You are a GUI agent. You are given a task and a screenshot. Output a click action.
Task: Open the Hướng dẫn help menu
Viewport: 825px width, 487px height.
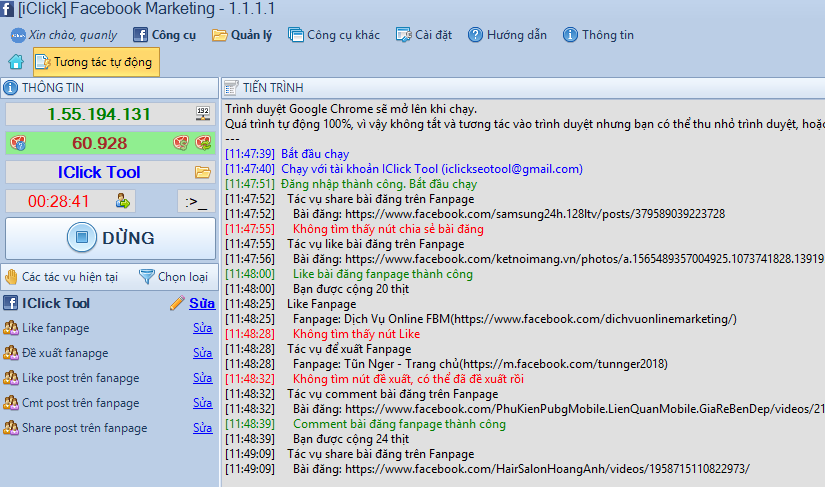(x=507, y=35)
